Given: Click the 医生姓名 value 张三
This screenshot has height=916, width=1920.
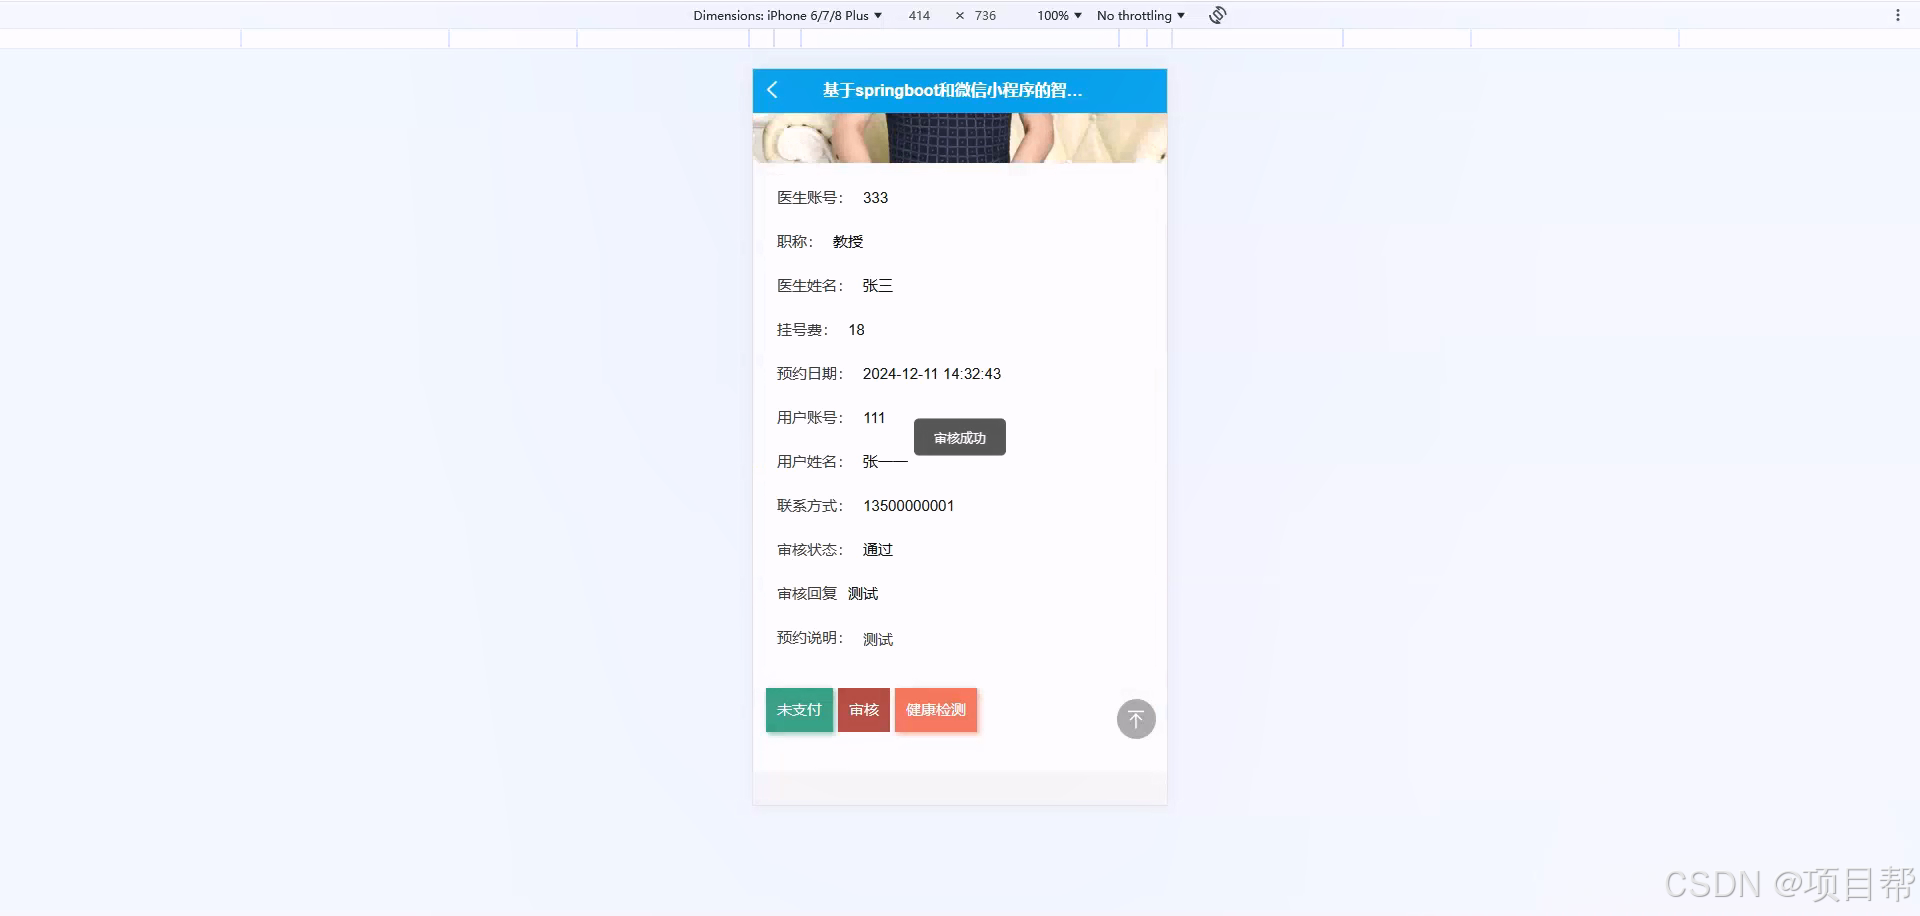Looking at the screenshot, I should [876, 286].
